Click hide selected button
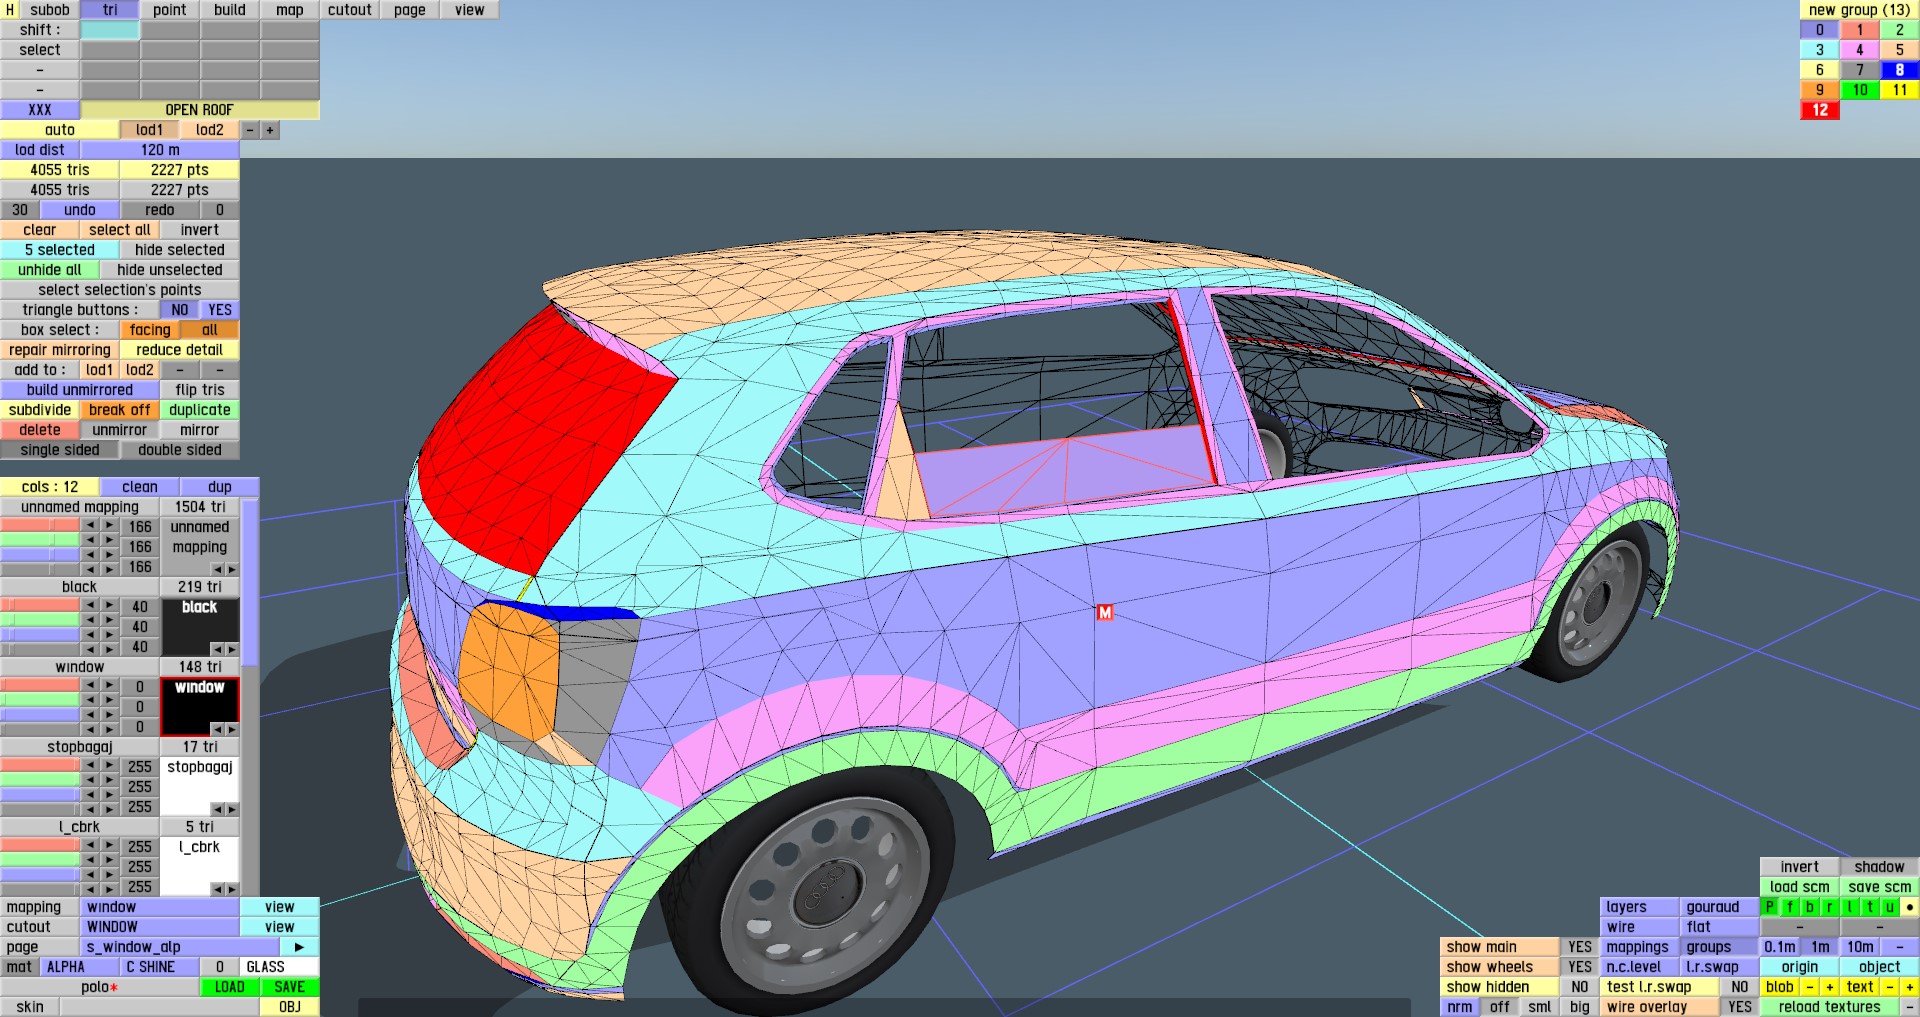The height and width of the screenshot is (1017, 1920). (x=180, y=250)
